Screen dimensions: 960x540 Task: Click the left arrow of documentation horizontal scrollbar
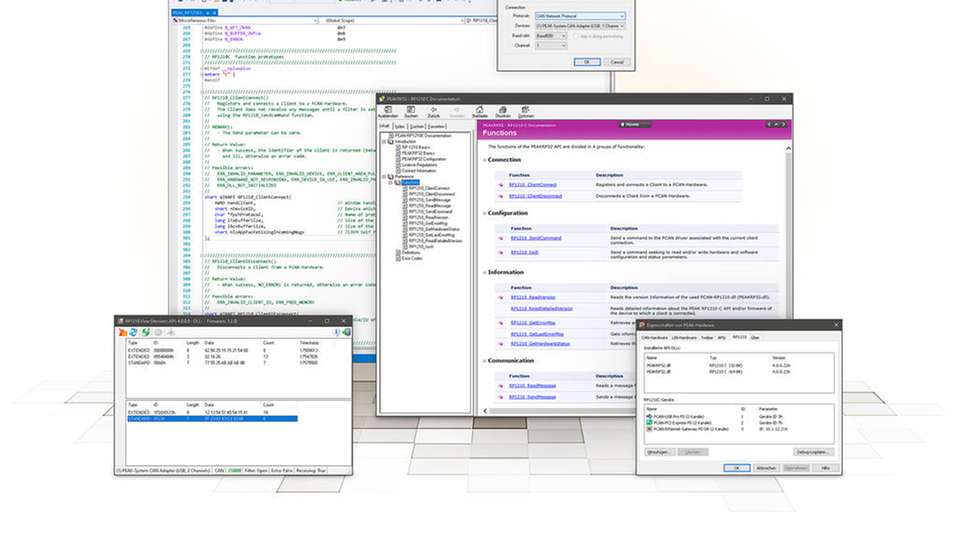(x=486, y=411)
